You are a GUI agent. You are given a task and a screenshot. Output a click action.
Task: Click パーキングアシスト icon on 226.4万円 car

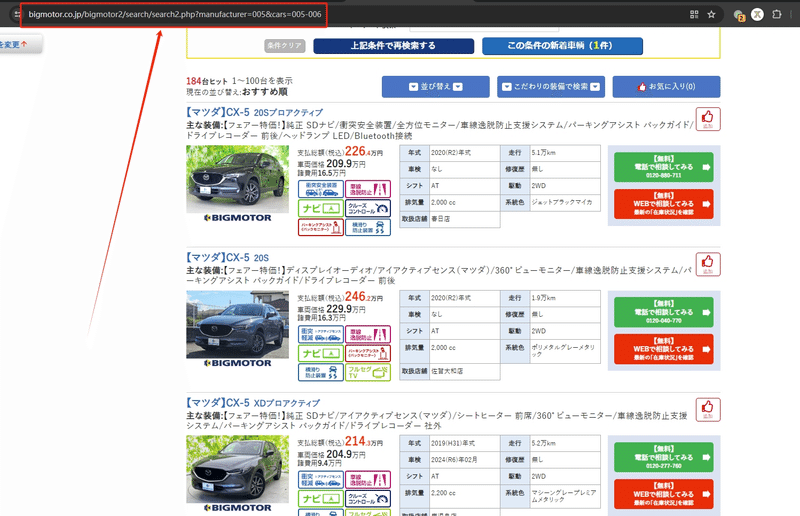321,227
